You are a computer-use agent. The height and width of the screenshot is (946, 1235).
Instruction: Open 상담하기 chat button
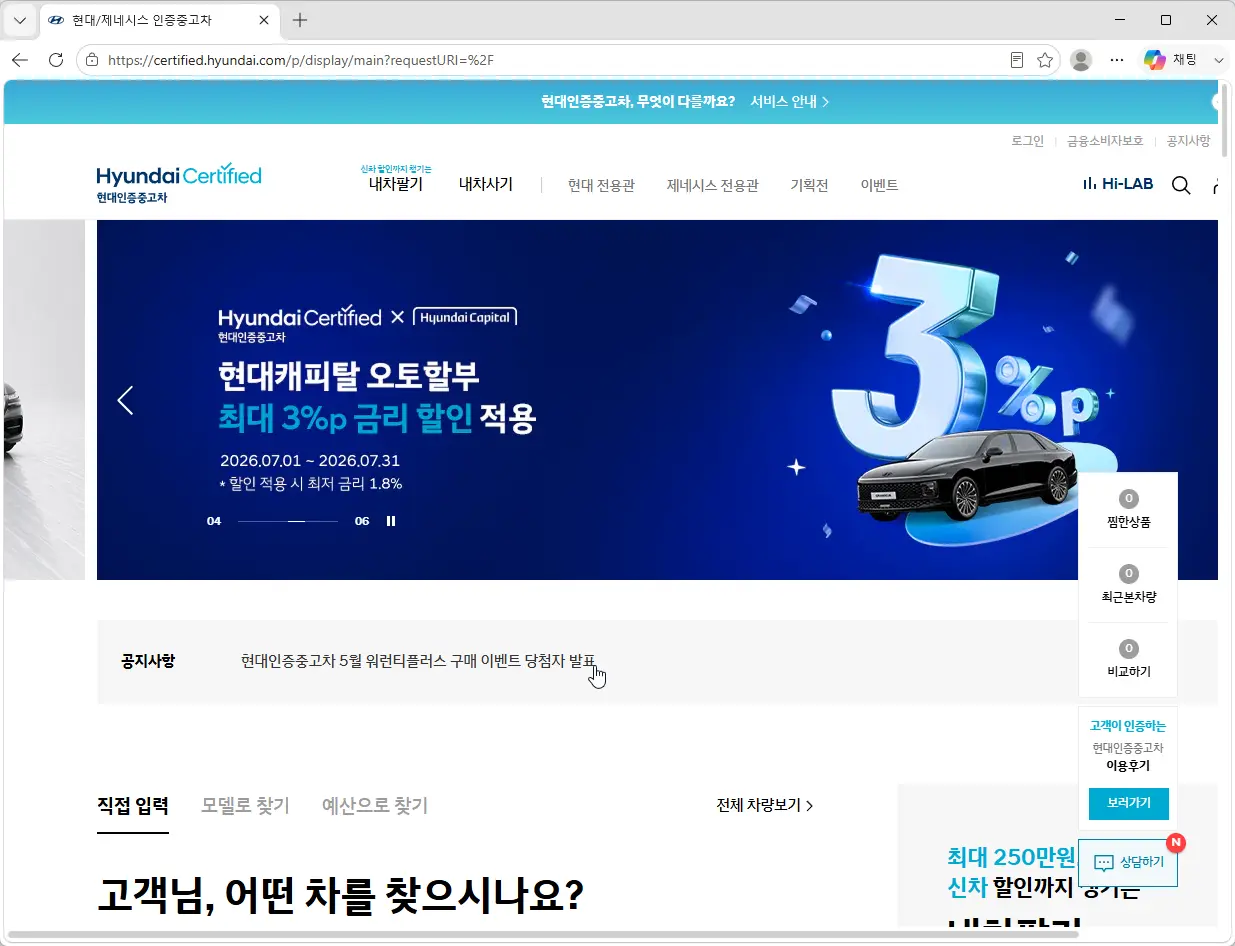1128,862
